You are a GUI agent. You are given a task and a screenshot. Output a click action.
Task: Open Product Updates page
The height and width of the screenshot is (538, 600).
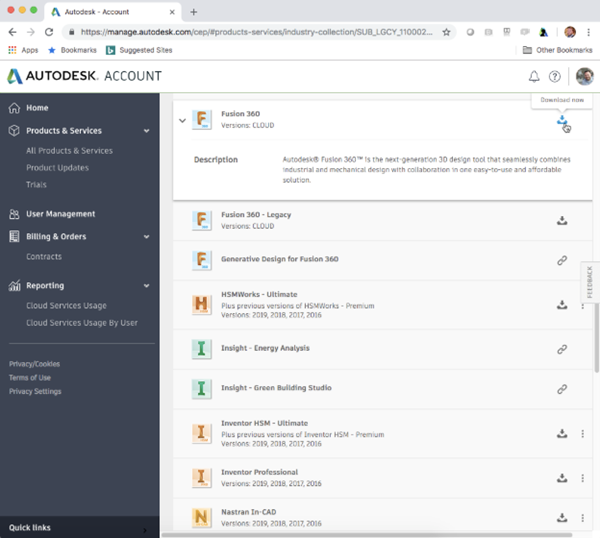tap(57, 168)
